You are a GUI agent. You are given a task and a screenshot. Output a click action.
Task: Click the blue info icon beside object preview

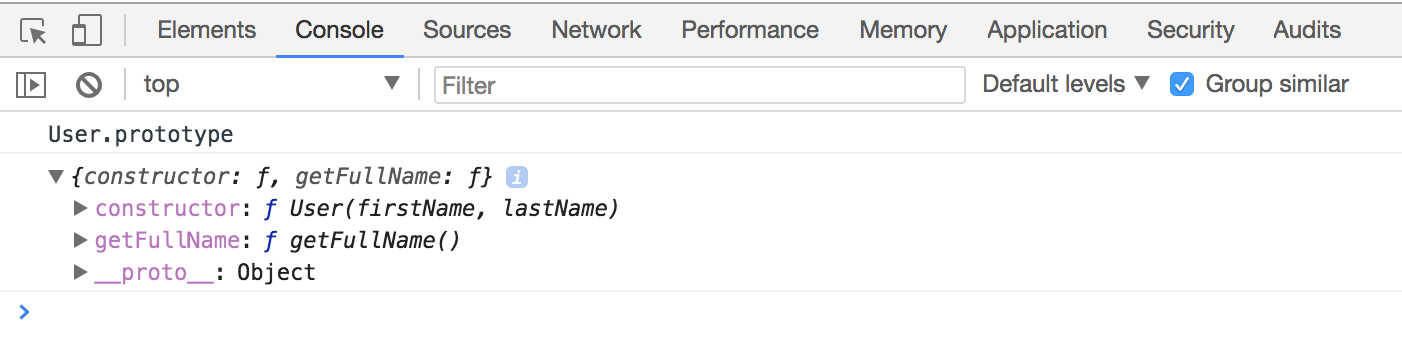coord(516,177)
